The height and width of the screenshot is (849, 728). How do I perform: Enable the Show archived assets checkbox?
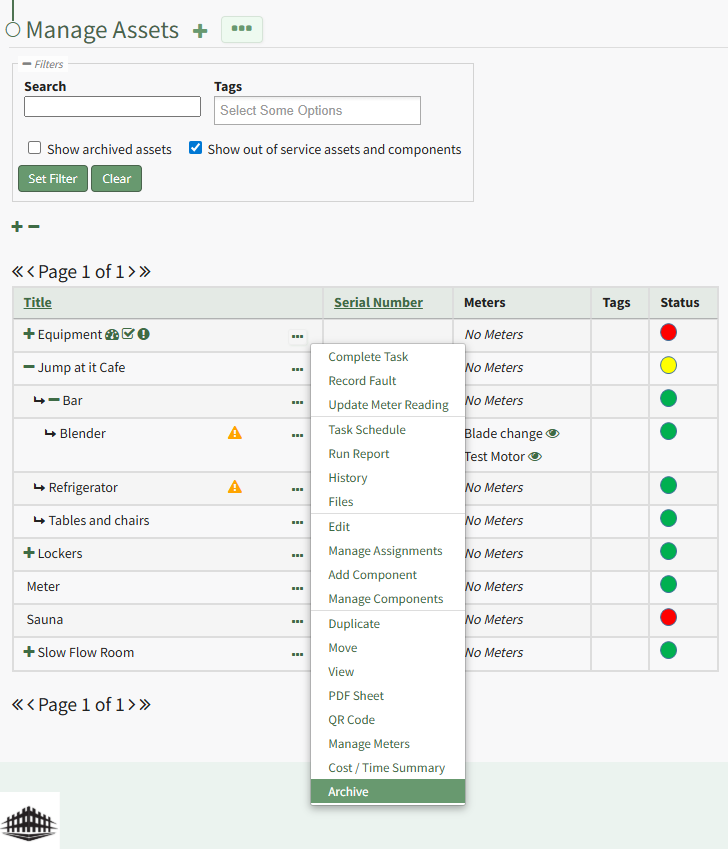click(x=35, y=148)
